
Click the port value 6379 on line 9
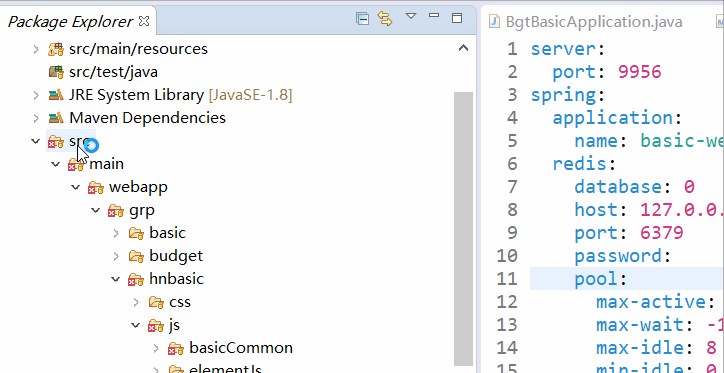662,233
